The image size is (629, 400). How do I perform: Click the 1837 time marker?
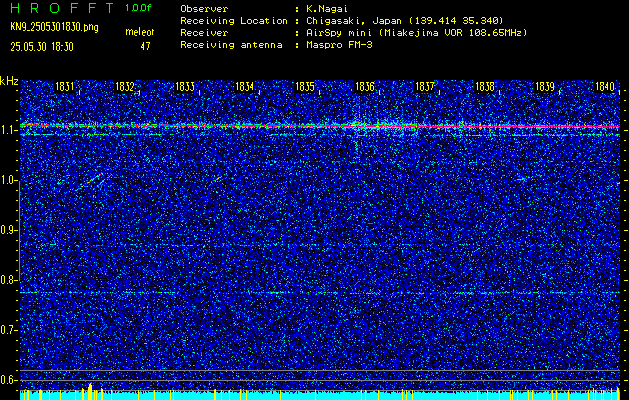click(x=425, y=86)
